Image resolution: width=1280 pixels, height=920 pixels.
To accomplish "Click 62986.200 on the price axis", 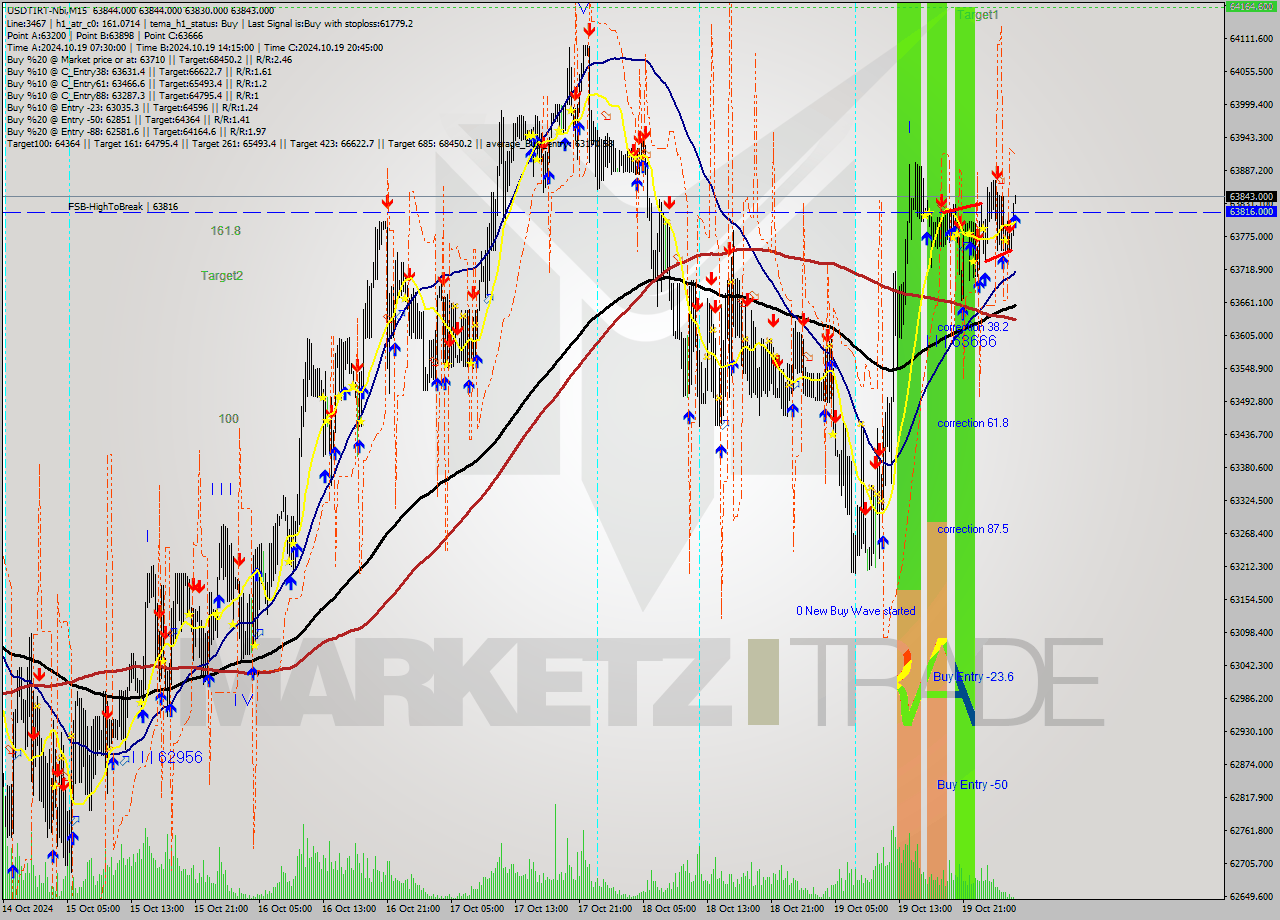I will pyautogui.click(x=1250, y=698).
